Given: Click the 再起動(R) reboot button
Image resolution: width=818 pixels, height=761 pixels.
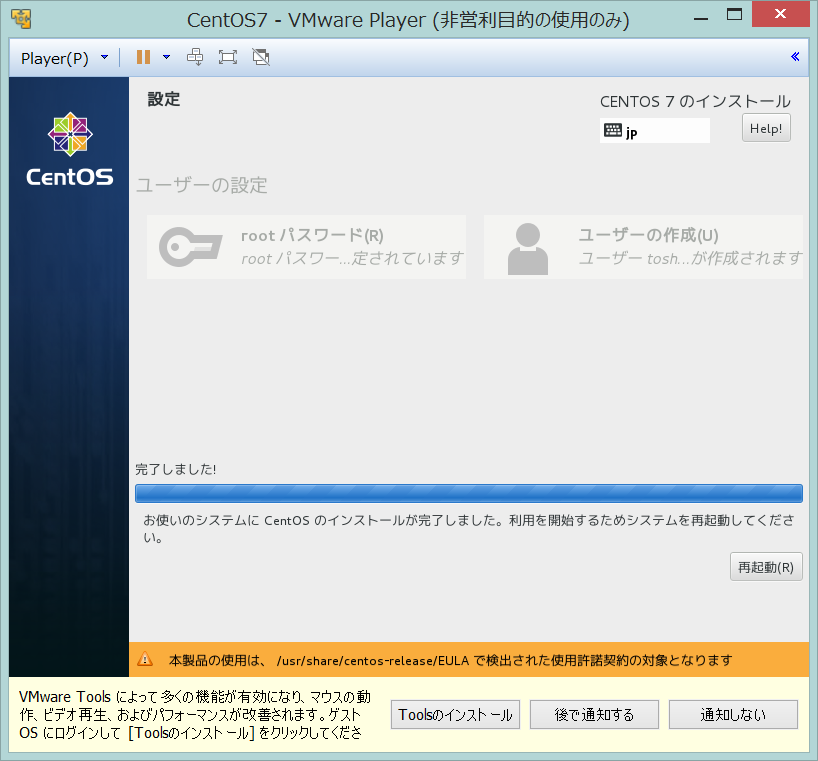Looking at the screenshot, I should point(766,566).
